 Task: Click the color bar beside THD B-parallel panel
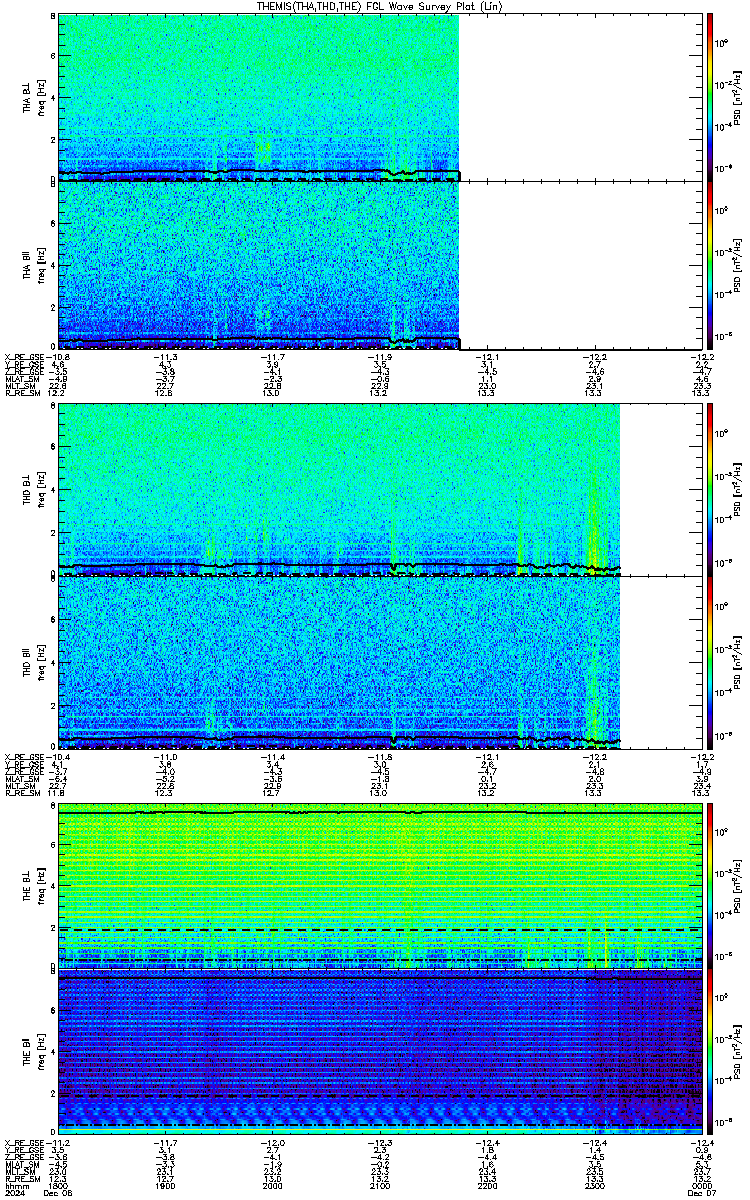(x=711, y=662)
